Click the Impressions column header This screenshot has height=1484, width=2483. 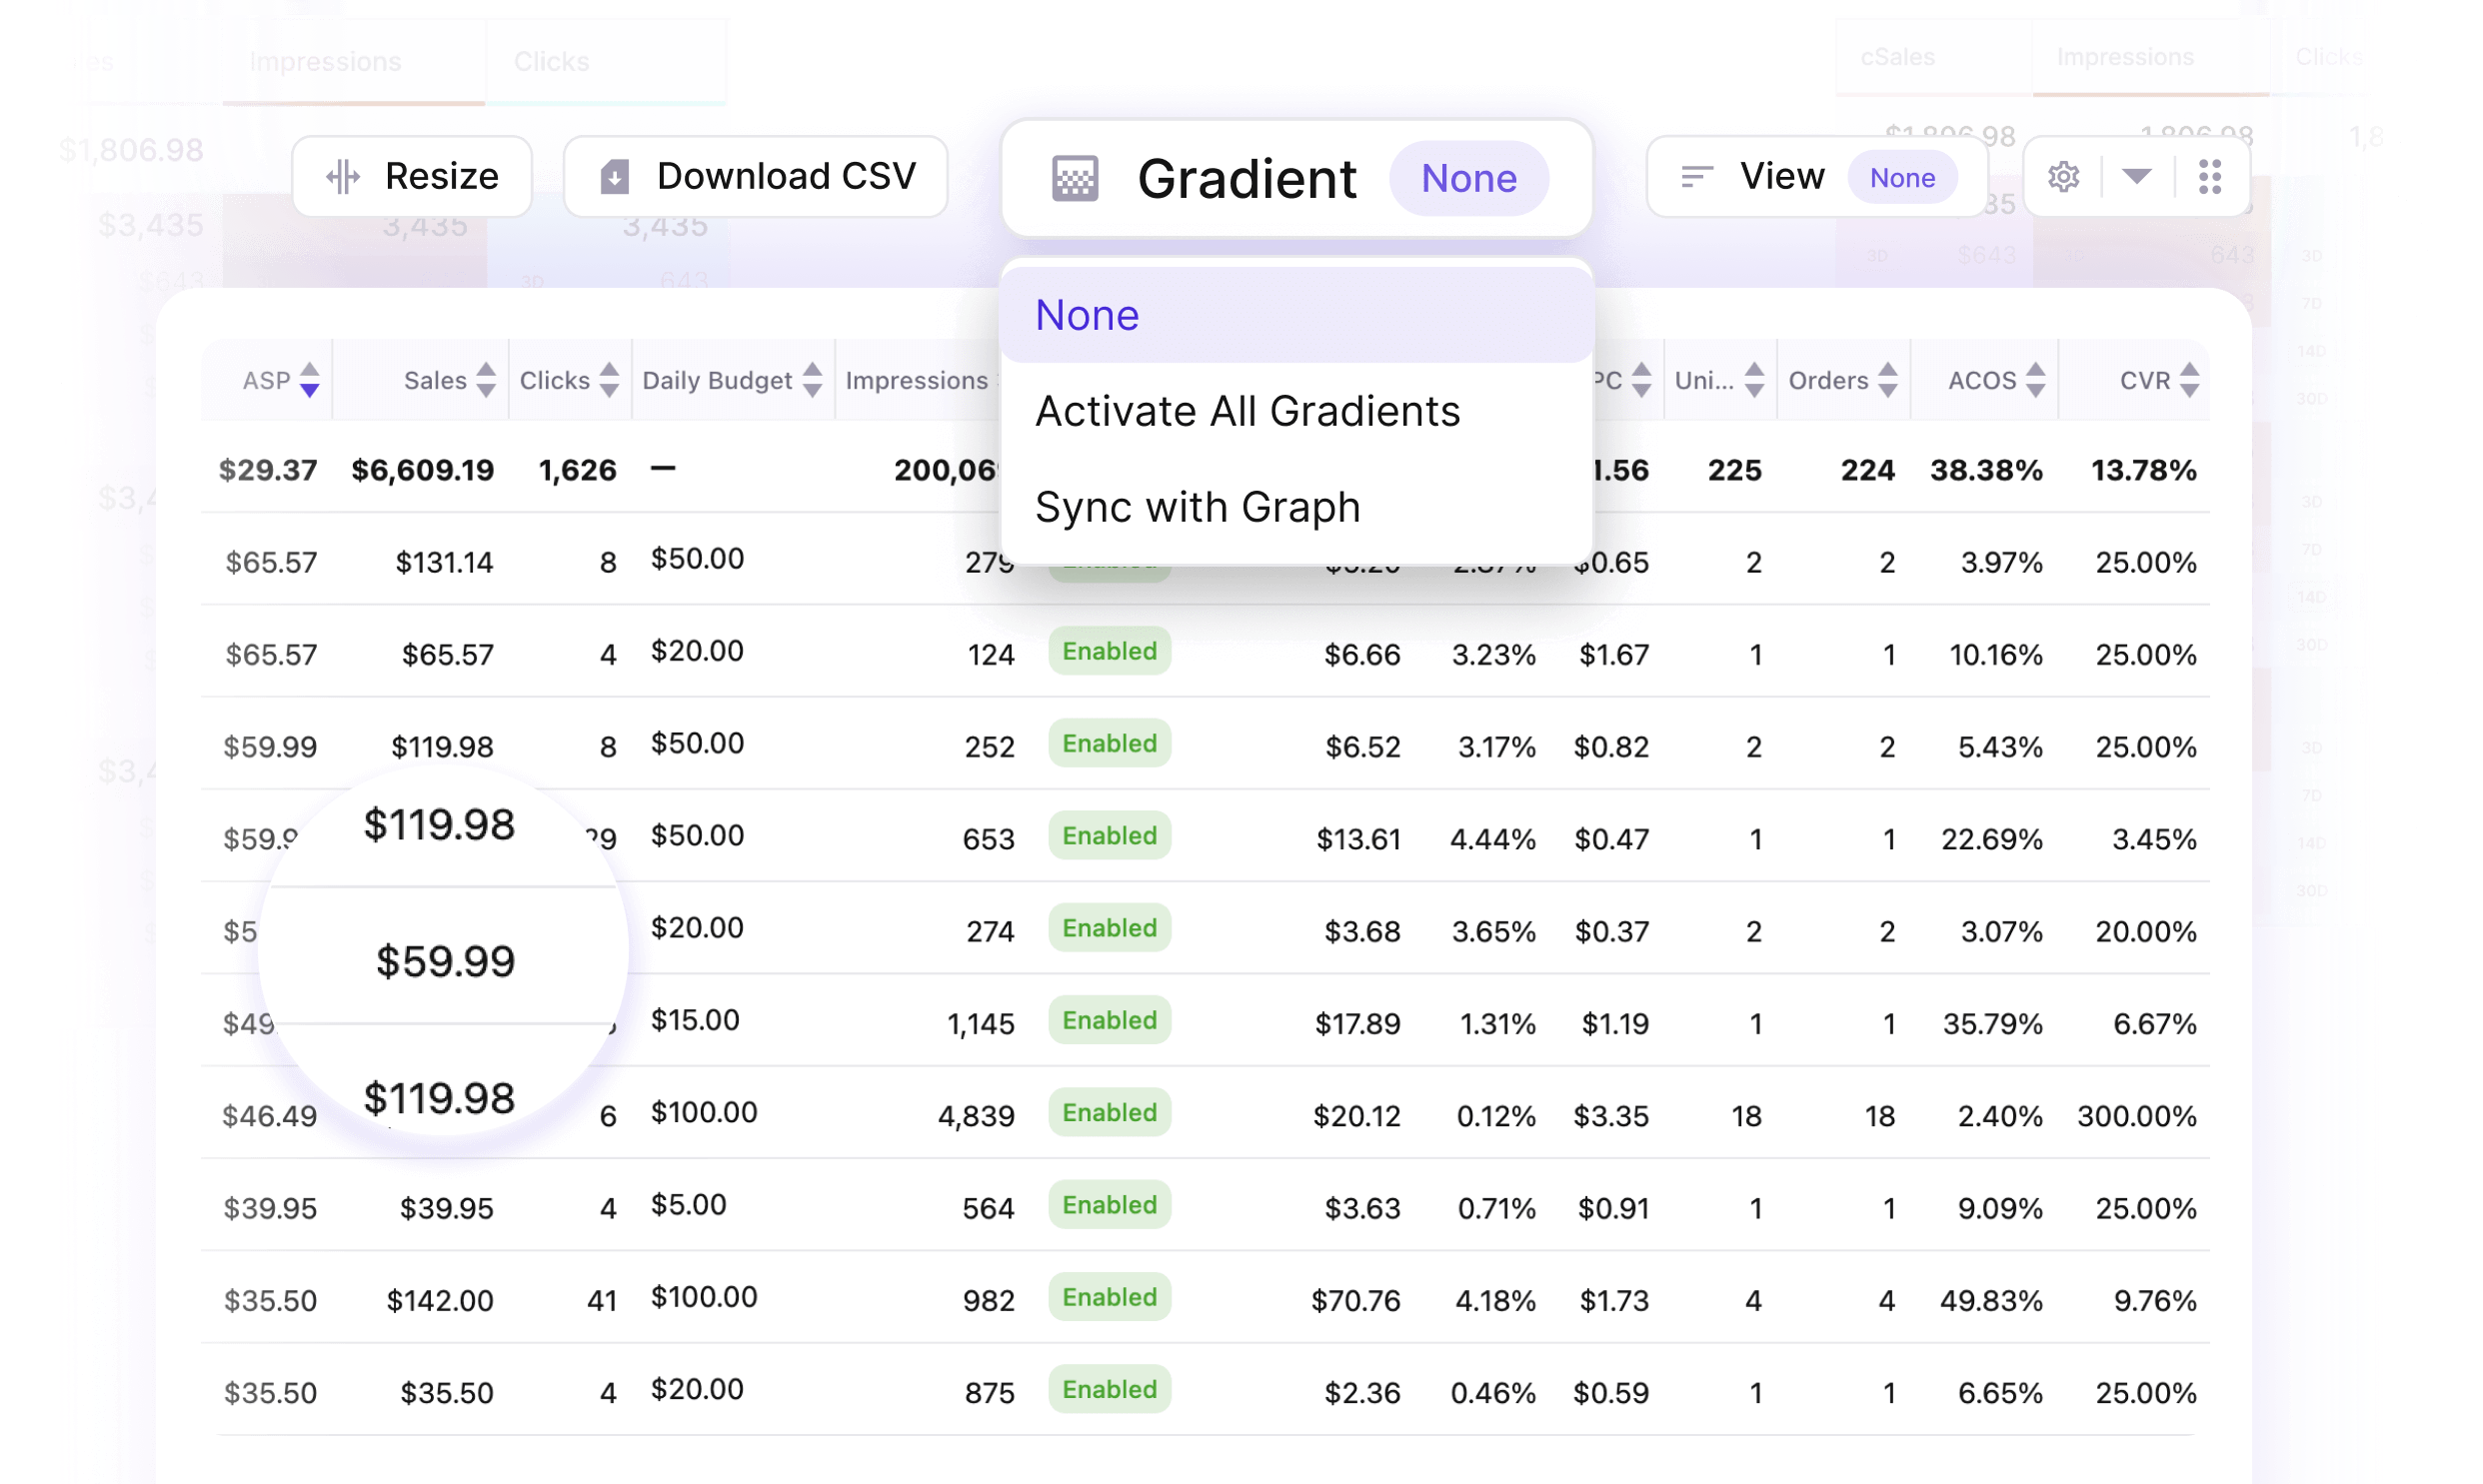click(x=917, y=381)
